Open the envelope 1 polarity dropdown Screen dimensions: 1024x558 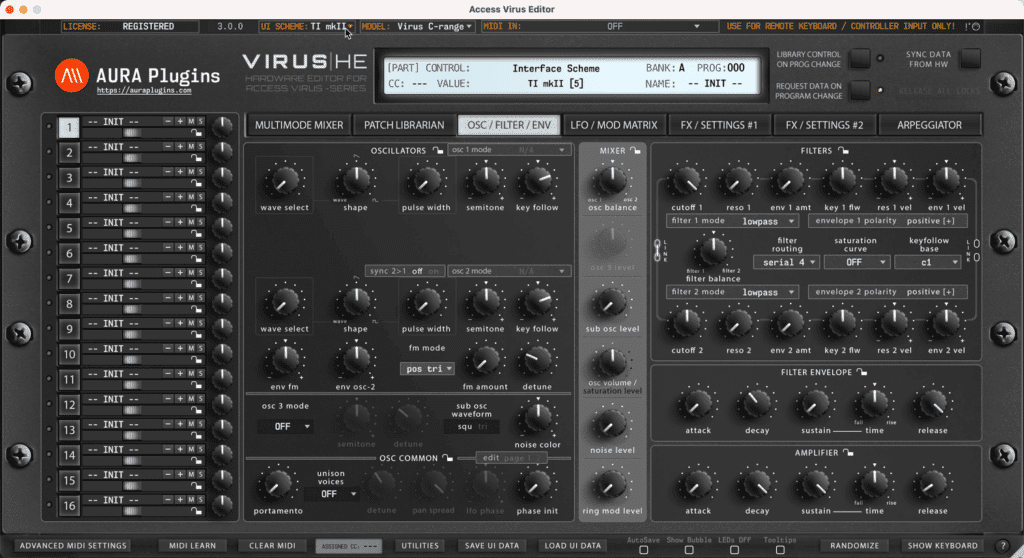888,221
